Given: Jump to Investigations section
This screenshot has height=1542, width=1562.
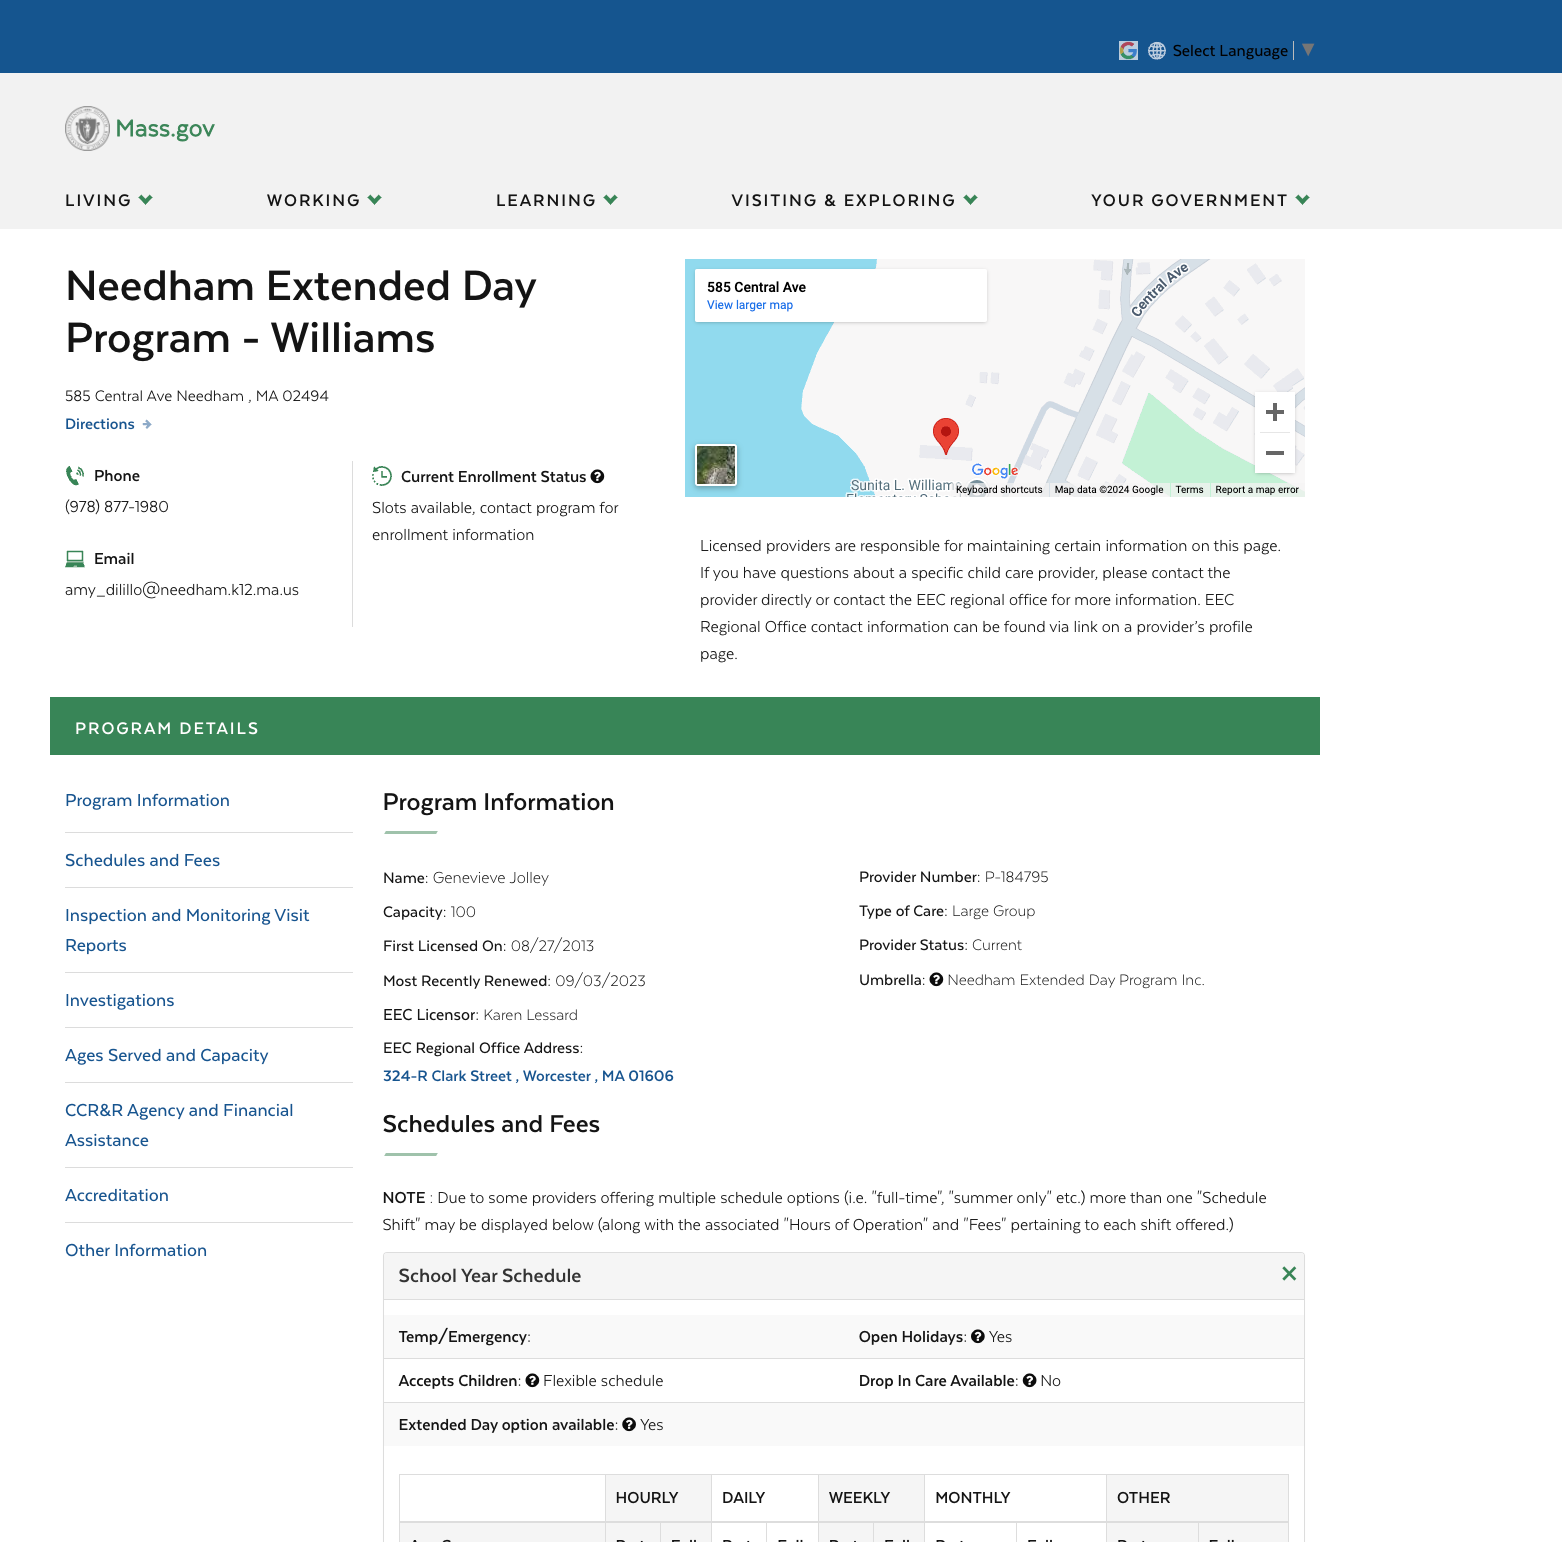Looking at the screenshot, I should point(119,1000).
